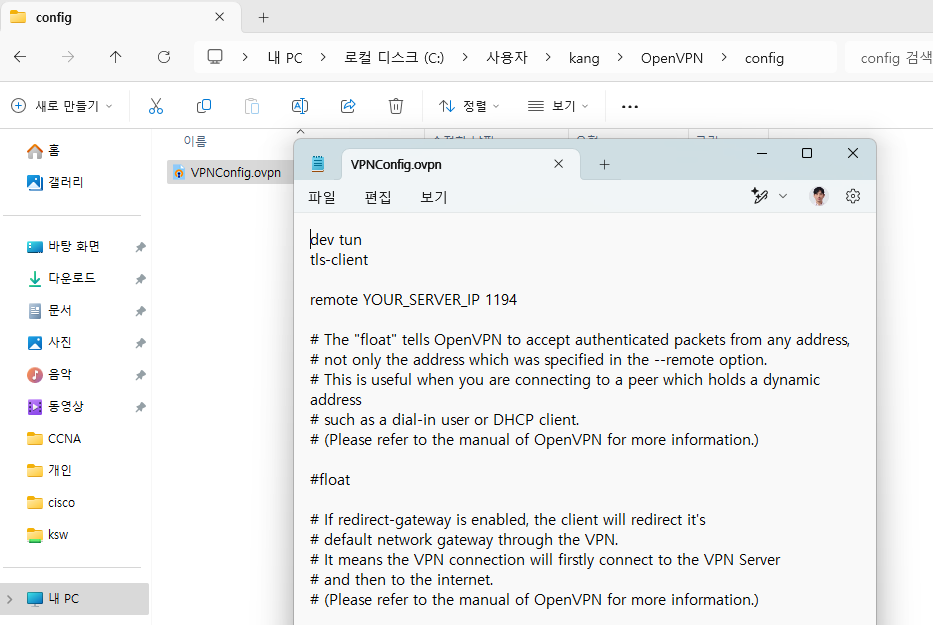The image size is (933, 625).
Task: Open the 보기 (View) menu in Notepad
Action: tap(434, 197)
